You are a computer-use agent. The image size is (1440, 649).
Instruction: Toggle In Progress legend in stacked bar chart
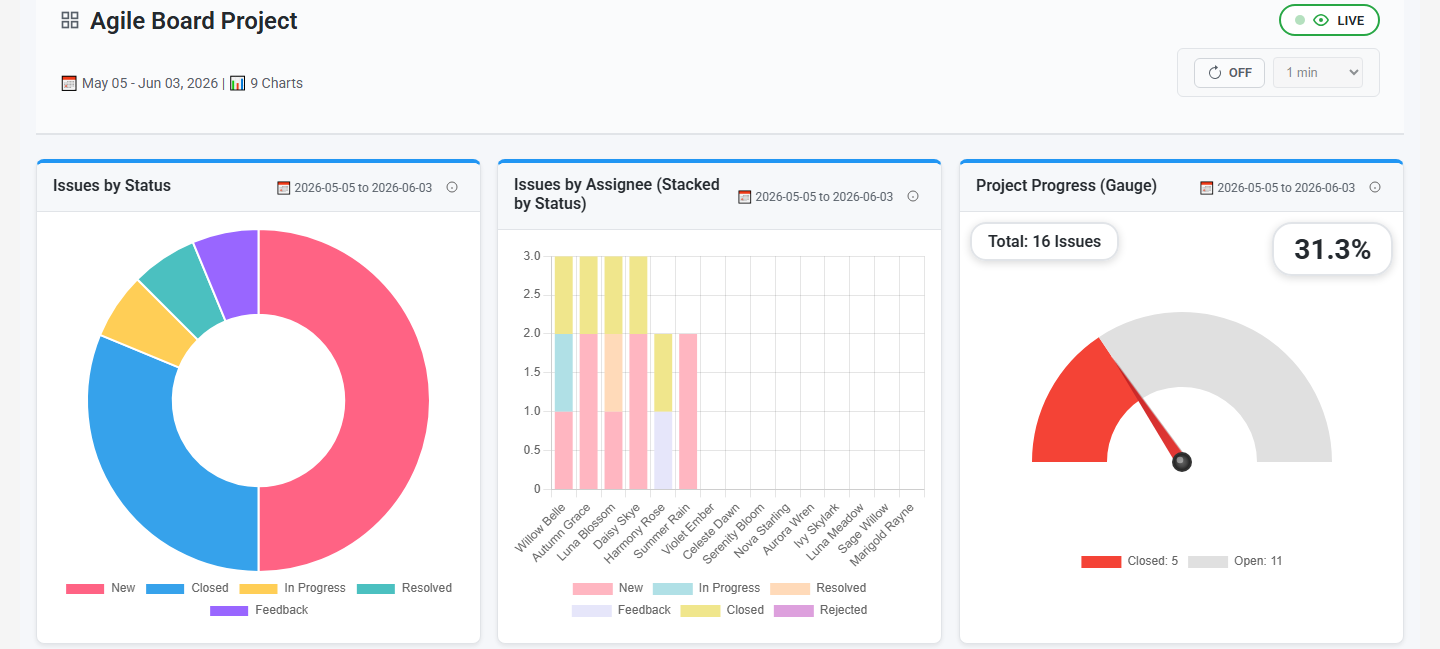tap(706, 588)
